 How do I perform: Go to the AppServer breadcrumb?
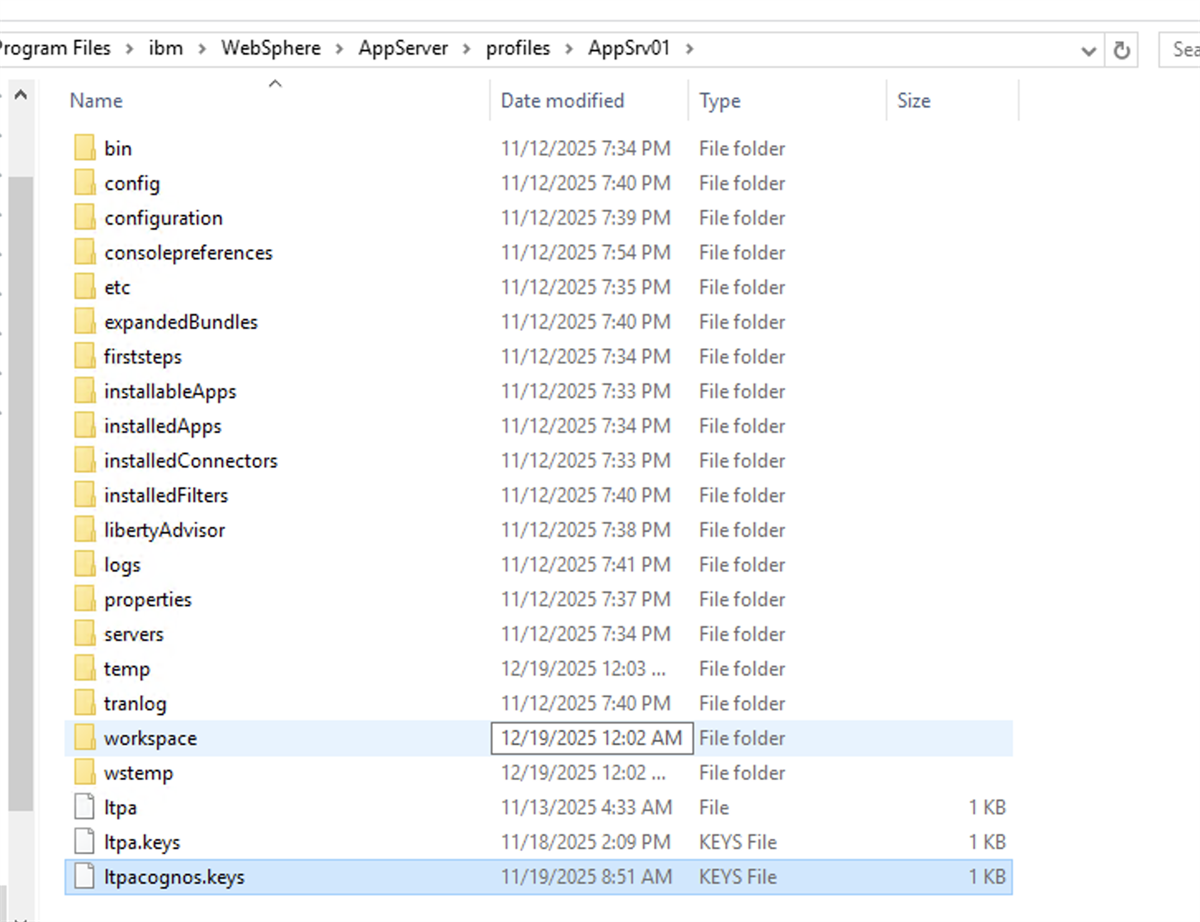point(404,48)
